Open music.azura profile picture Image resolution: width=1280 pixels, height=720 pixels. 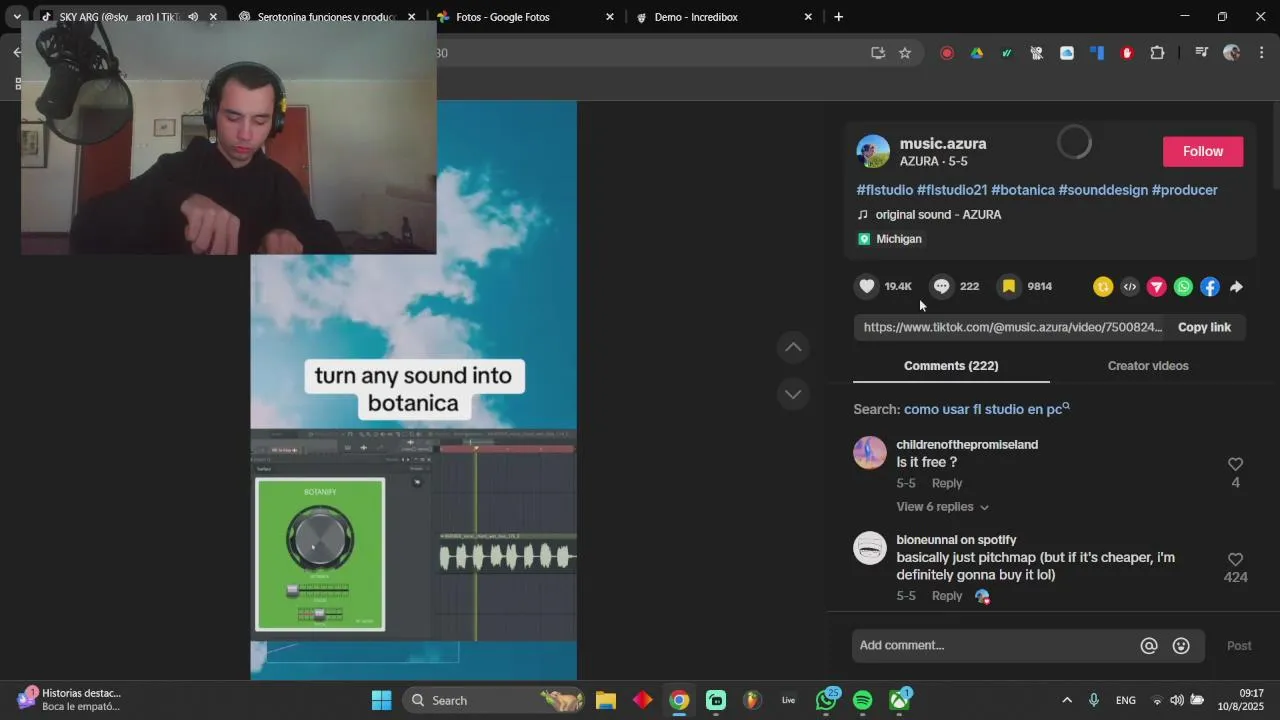coord(873,151)
